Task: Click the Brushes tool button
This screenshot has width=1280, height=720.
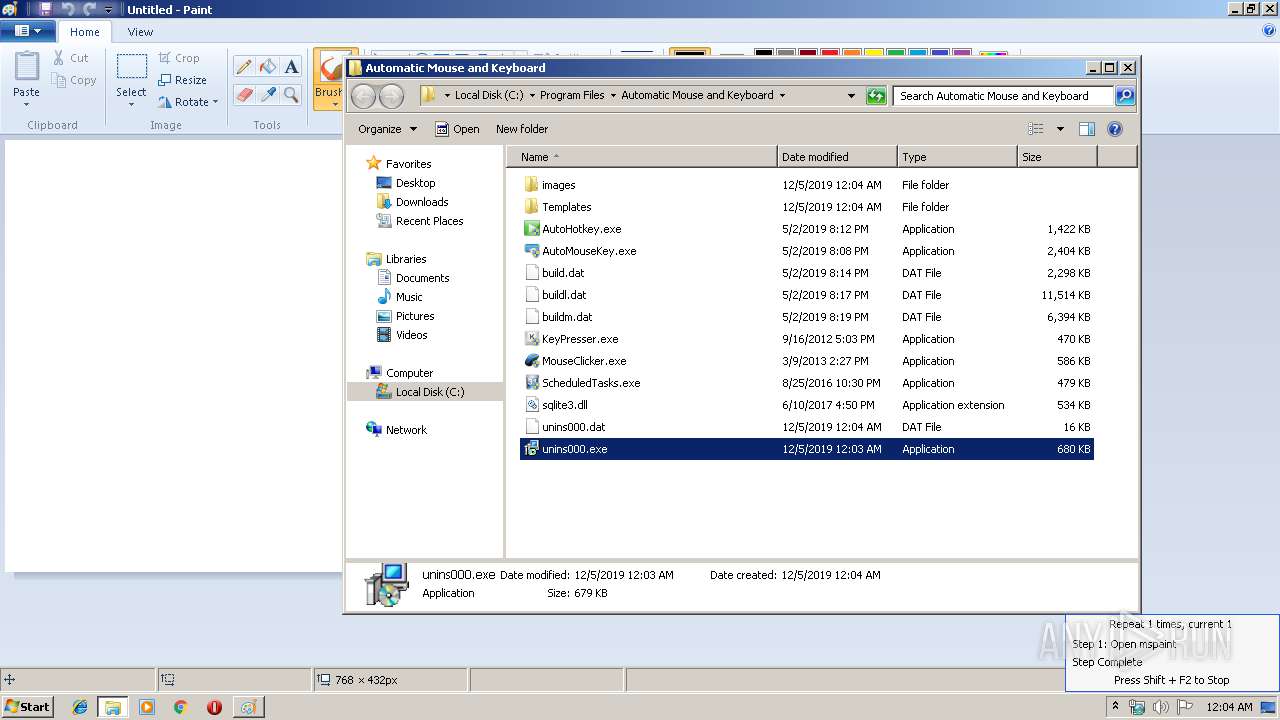Action: tap(328, 78)
